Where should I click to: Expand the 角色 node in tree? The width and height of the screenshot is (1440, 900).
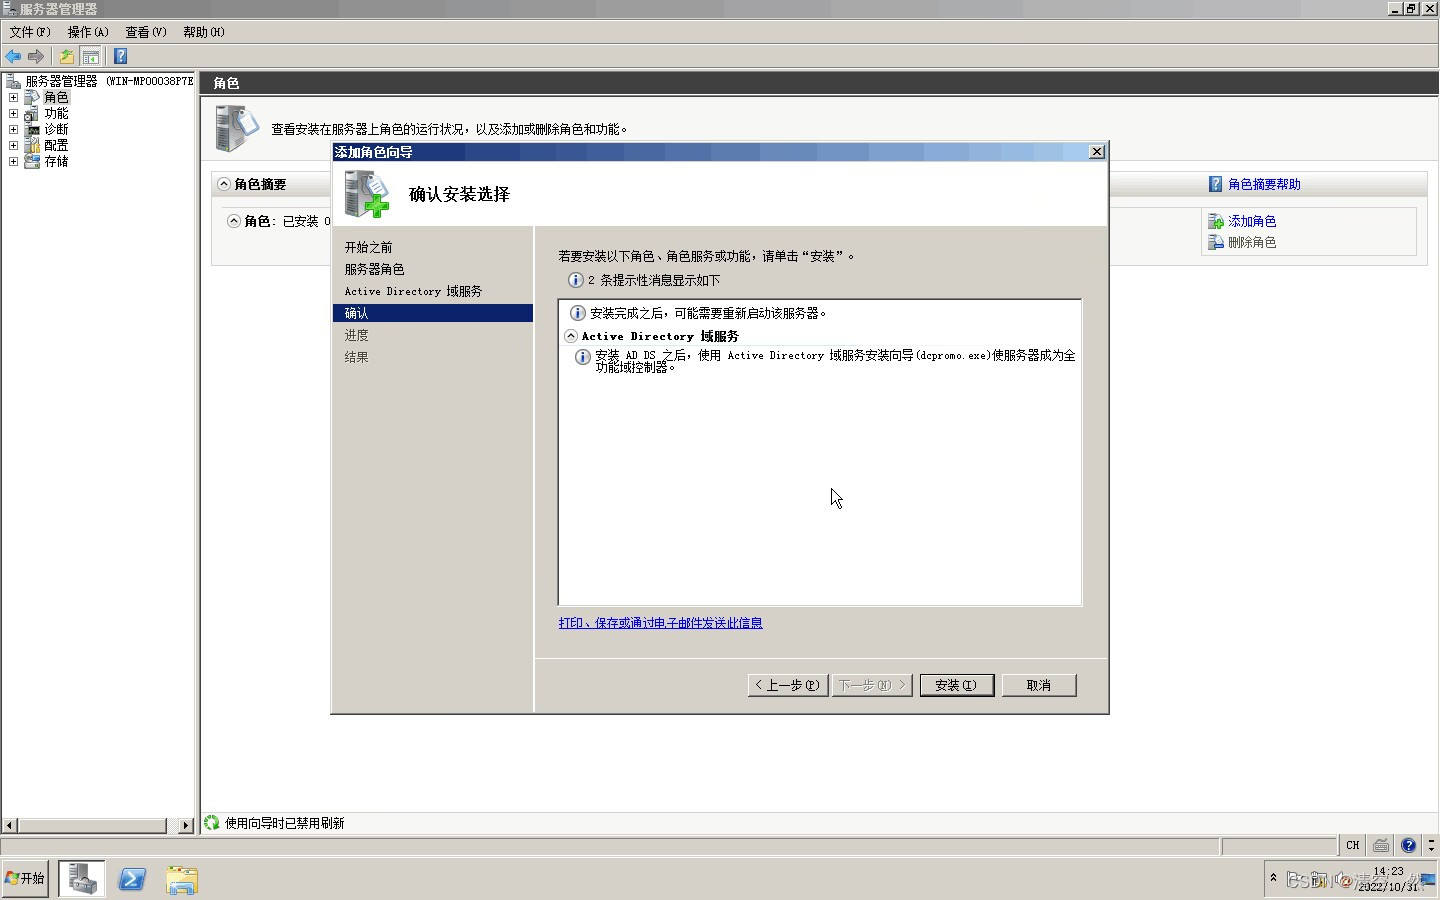tap(13, 98)
